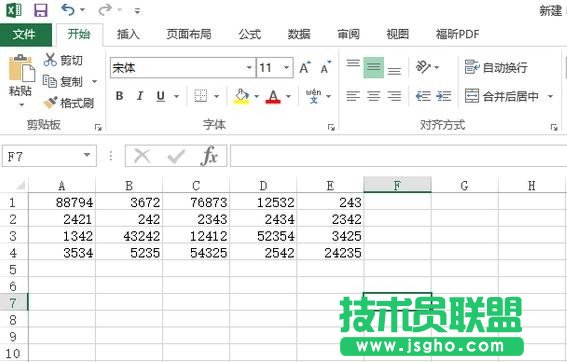The width and height of the screenshot is (567, 362).
Task: Expand the Paste options arrow below 粘贴
Action: (21, 105)
